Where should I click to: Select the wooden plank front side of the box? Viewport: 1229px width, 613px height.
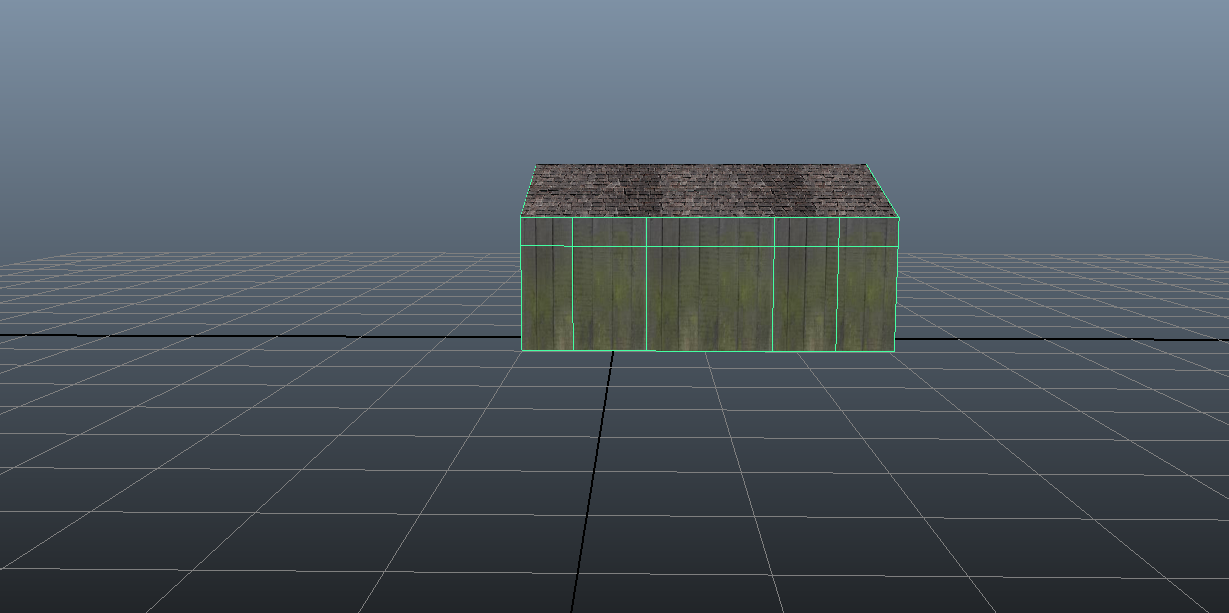(x=708, y=284)
